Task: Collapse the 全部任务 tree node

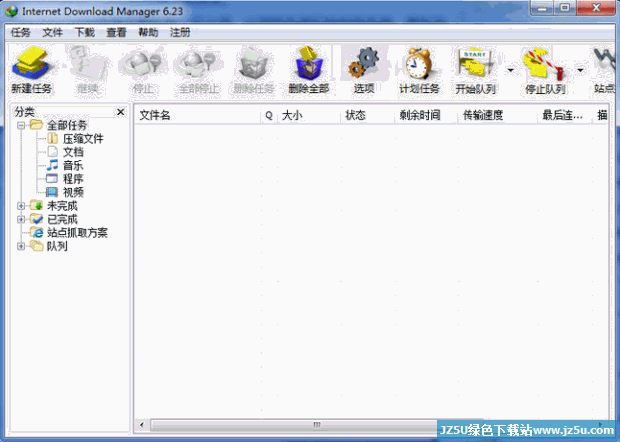Action: [21, 125]
